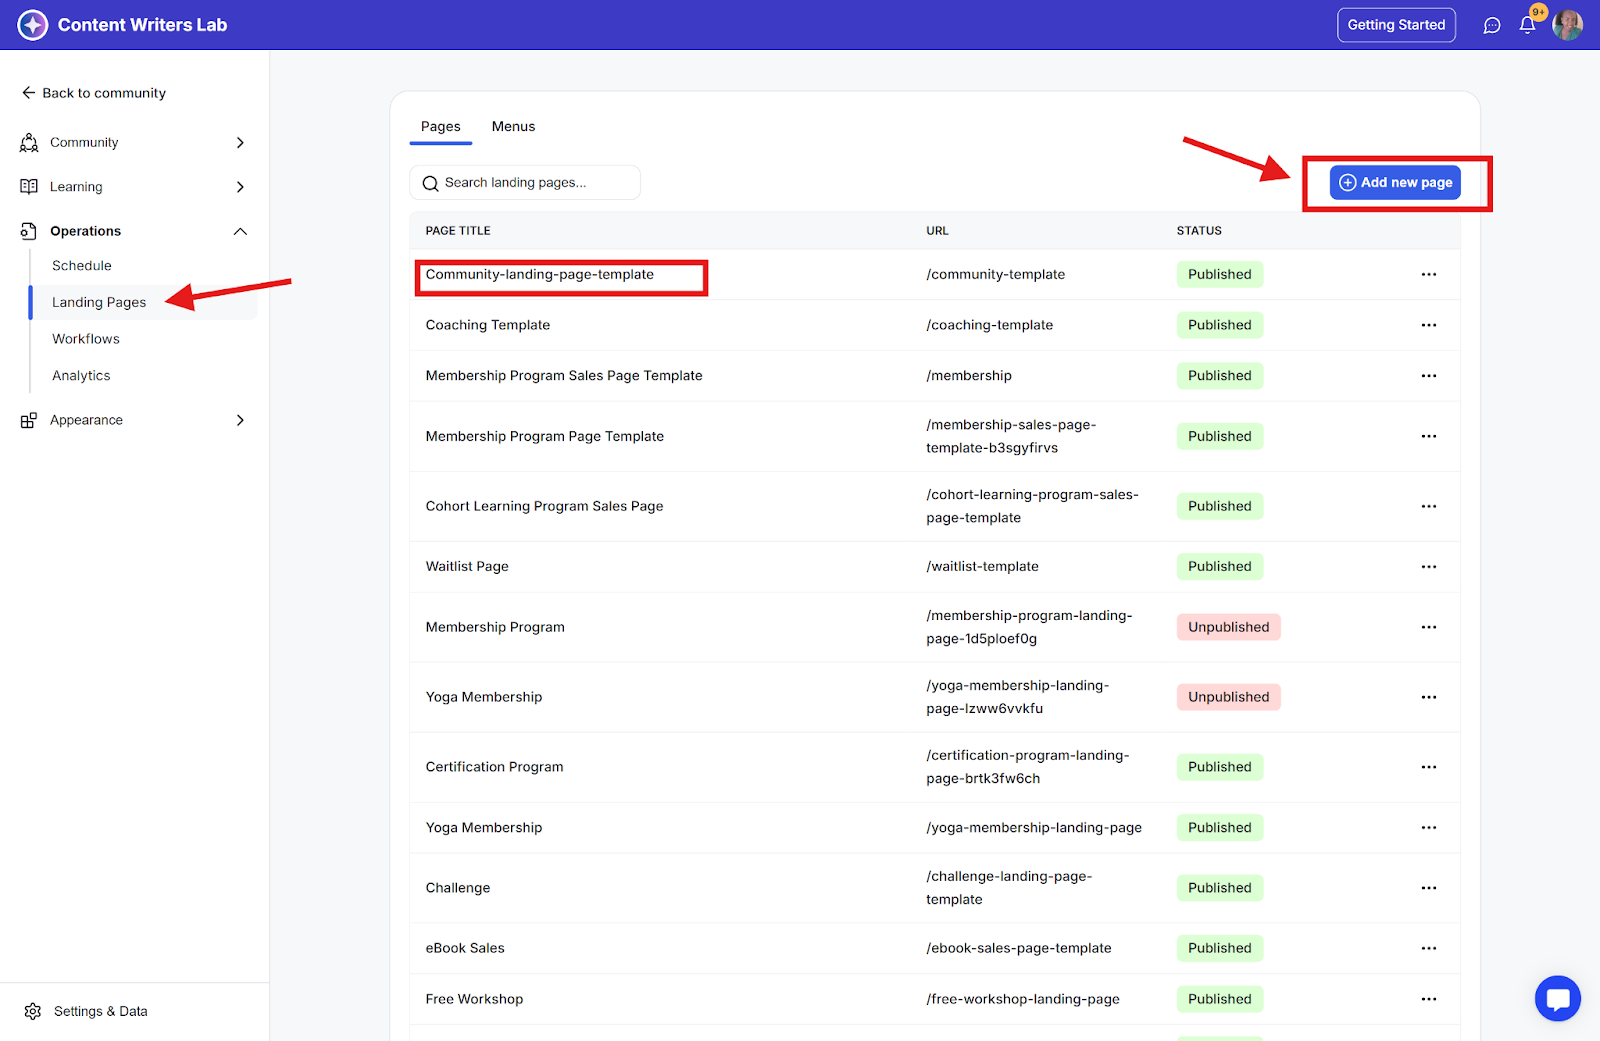Open the Coaching Template page title
1600x1041 pixels.
pos(488,325)
